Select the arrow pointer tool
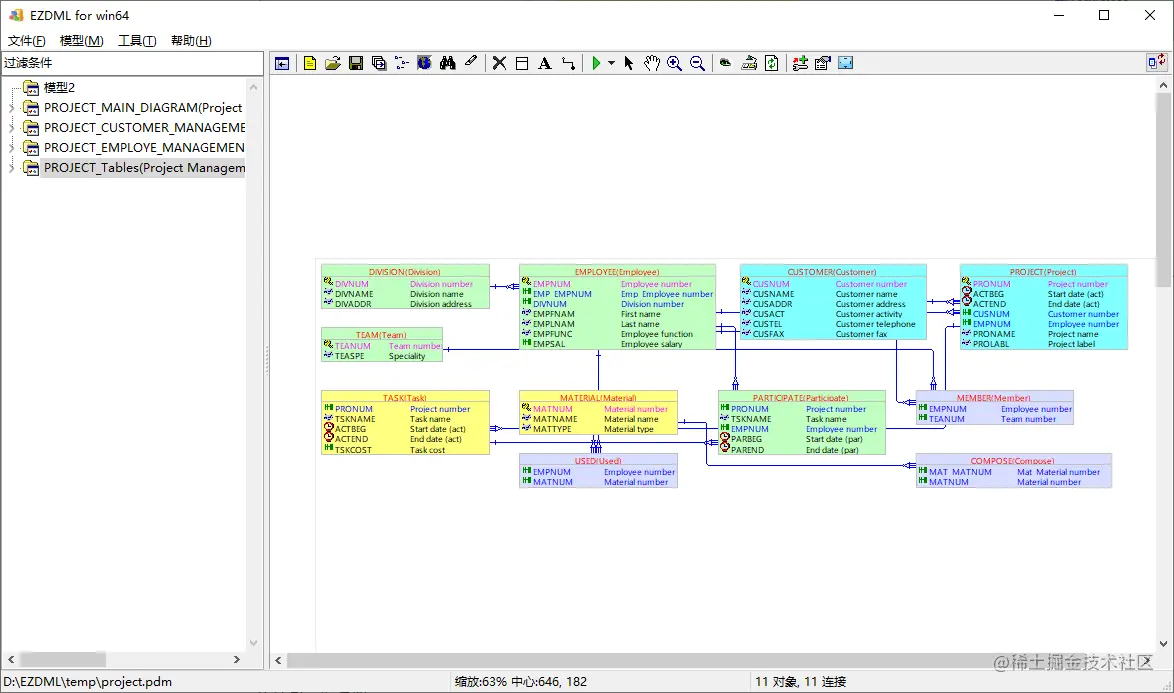Screen dimensions: 1174x693 [x=629, y=64]
